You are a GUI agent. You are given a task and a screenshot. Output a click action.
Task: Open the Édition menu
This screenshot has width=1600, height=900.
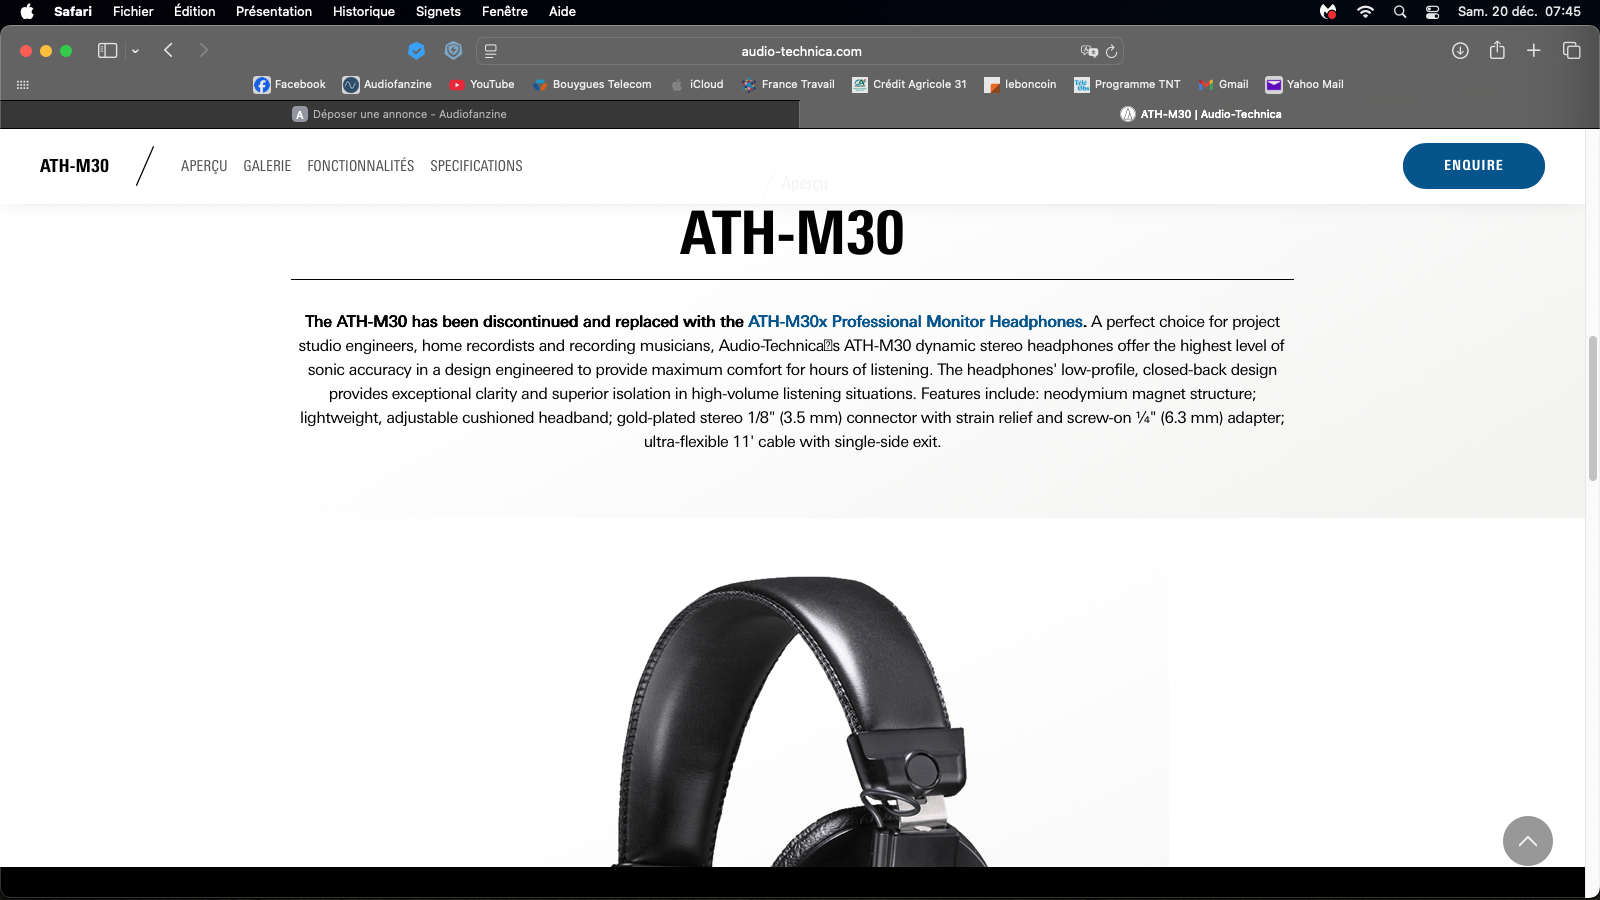[195, 11]
